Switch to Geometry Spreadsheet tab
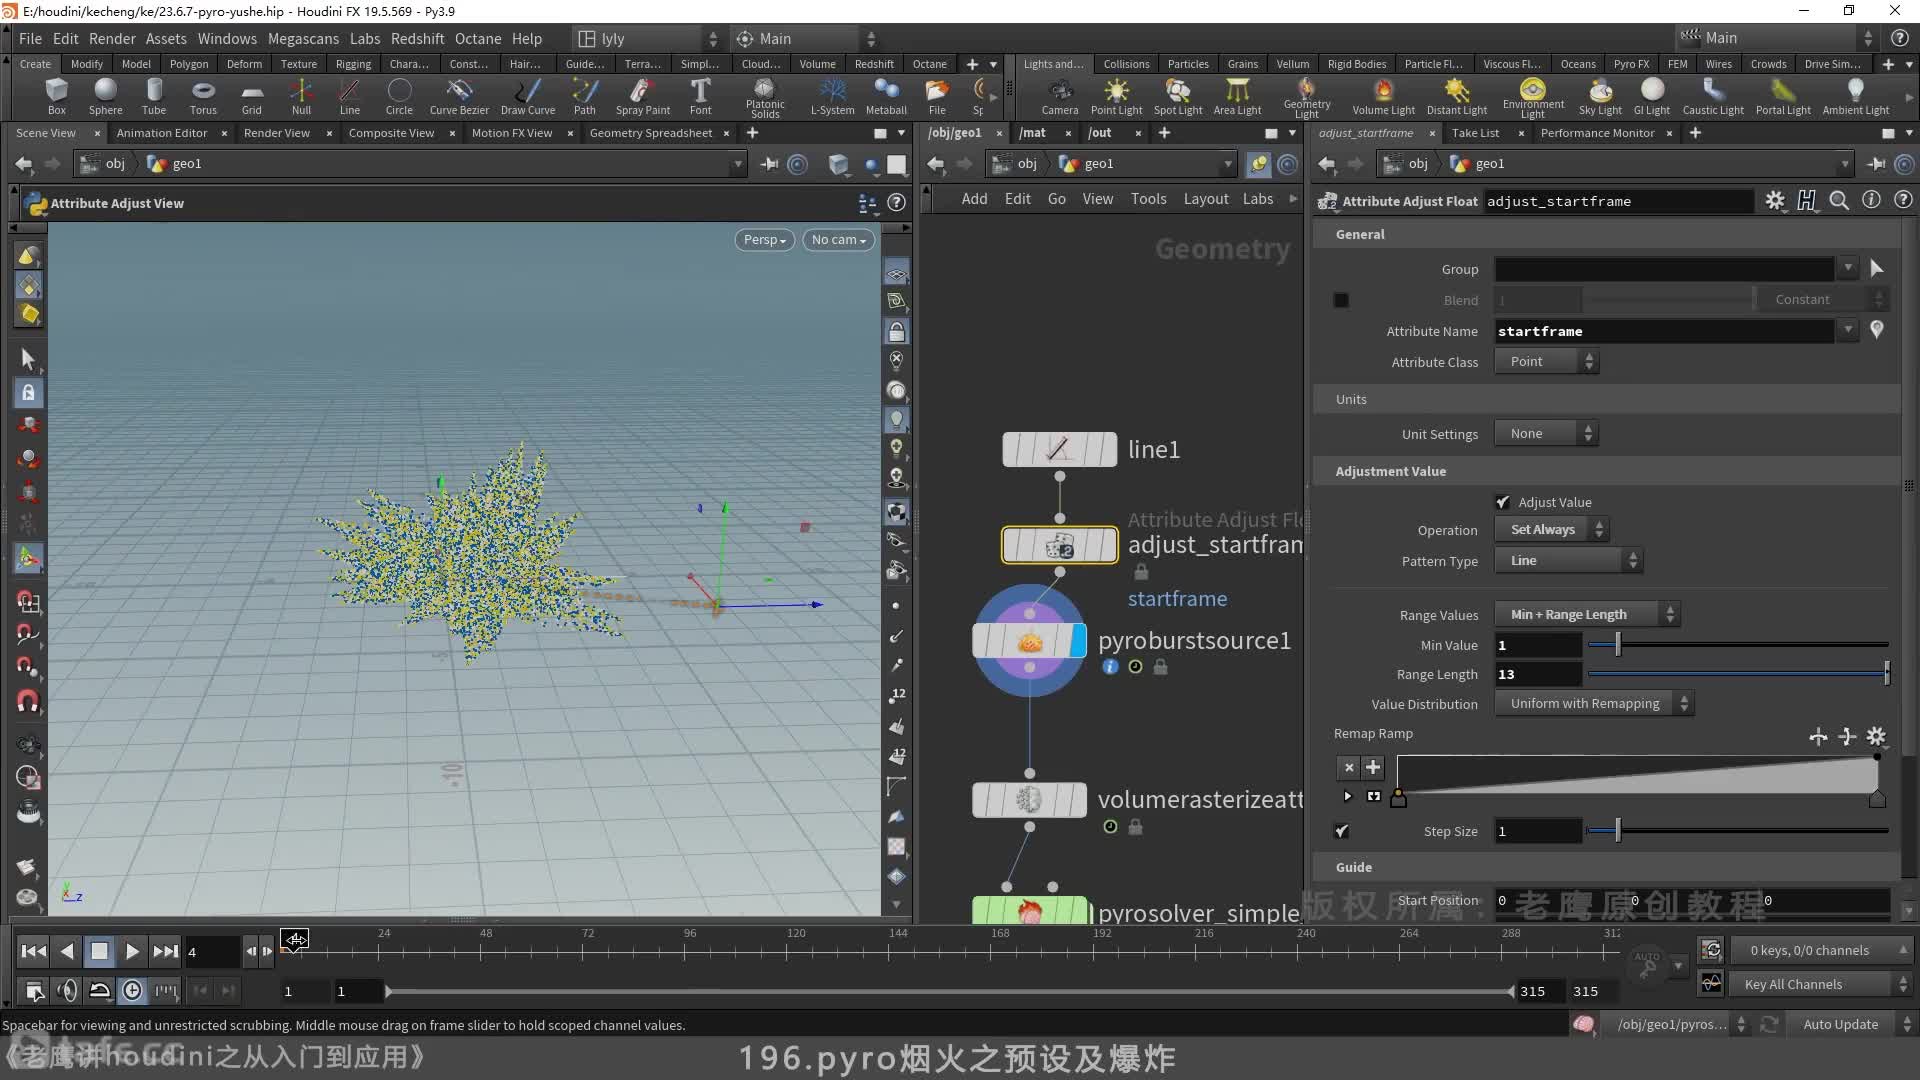The width and height of the screenshot is (1920, 1080). [651, 133]
